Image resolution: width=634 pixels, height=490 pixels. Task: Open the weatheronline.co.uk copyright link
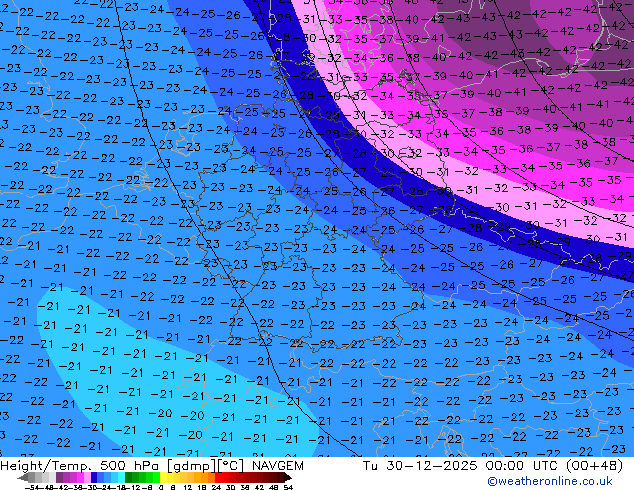550,481
